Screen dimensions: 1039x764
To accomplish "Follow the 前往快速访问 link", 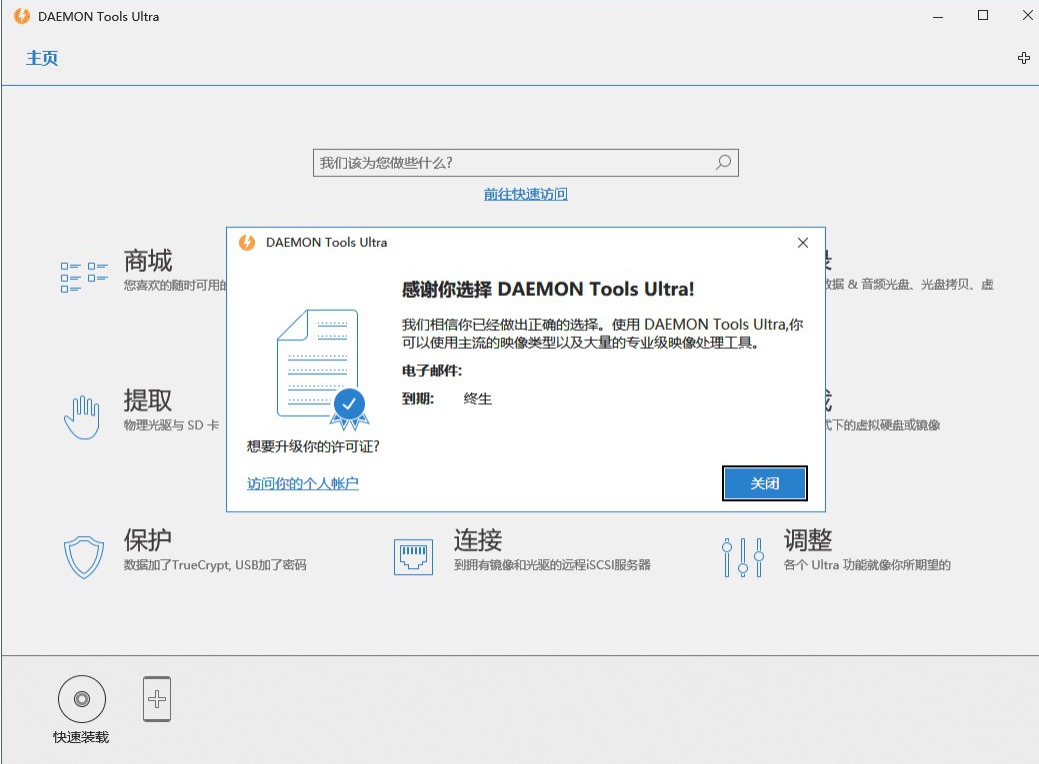I will (x=525, y=194).
